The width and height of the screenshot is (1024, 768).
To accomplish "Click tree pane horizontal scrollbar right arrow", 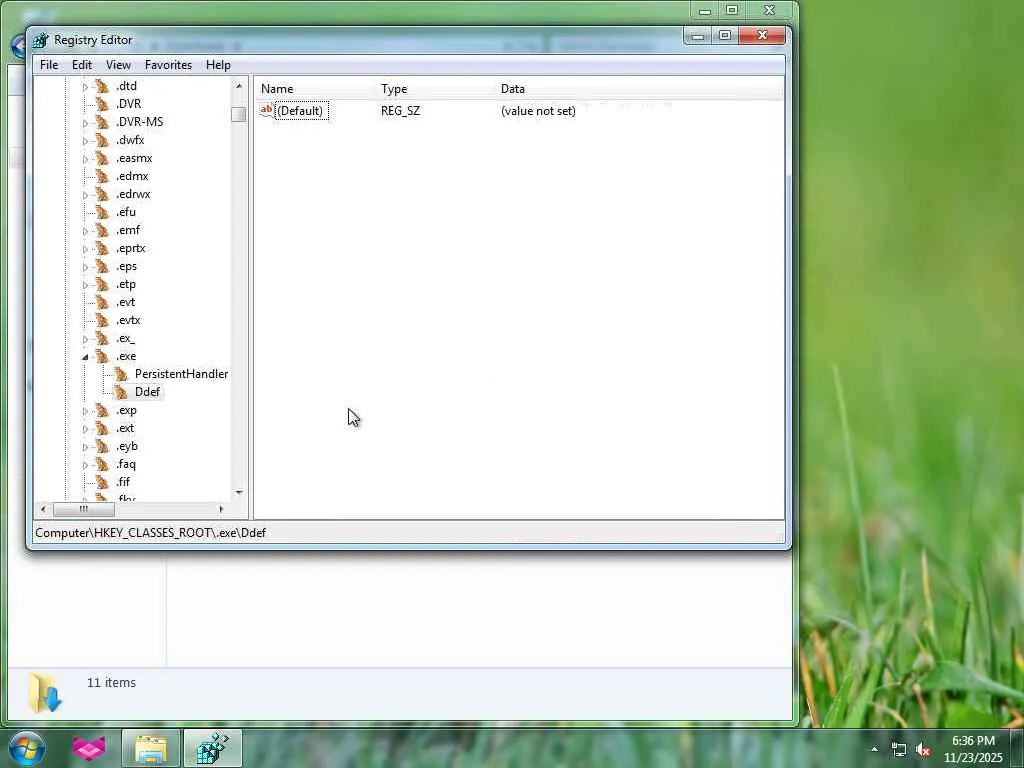I will coord(221,509).
